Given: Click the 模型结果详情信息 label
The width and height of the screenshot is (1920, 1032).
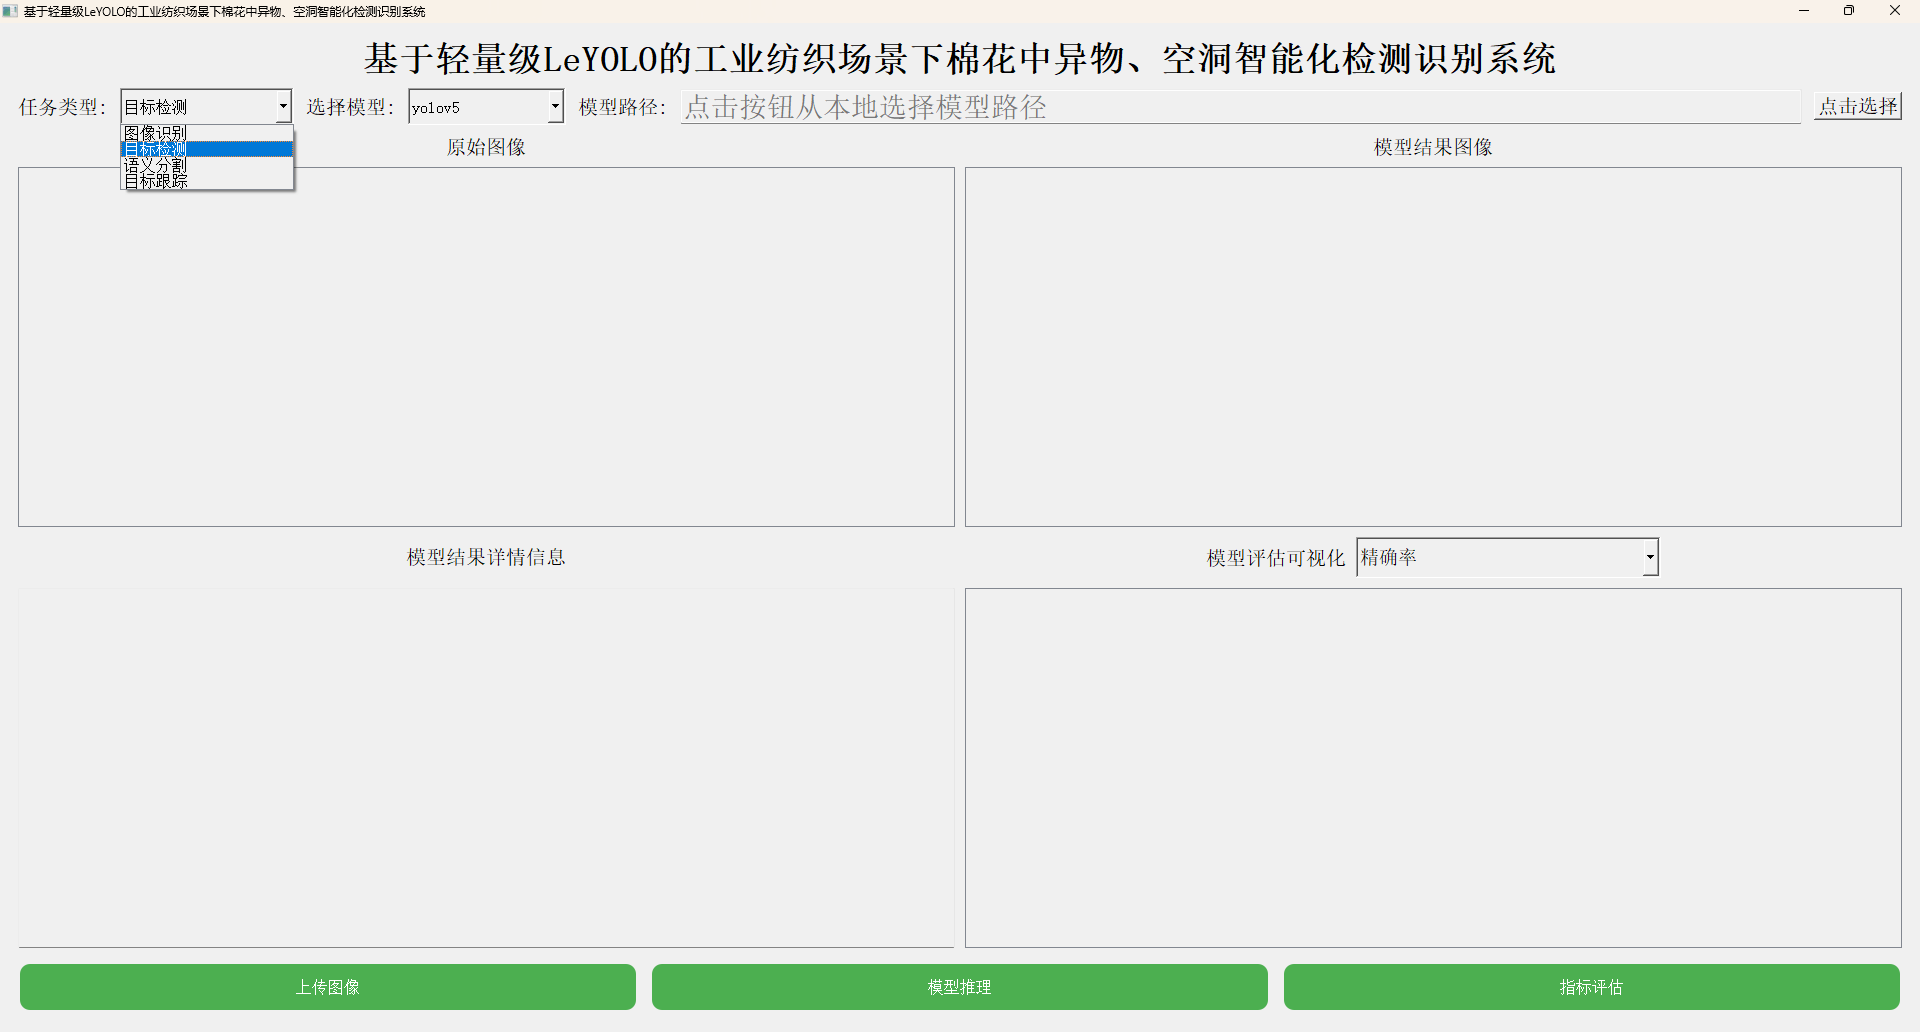Looking at the screenshot, I should pos(486,557).
